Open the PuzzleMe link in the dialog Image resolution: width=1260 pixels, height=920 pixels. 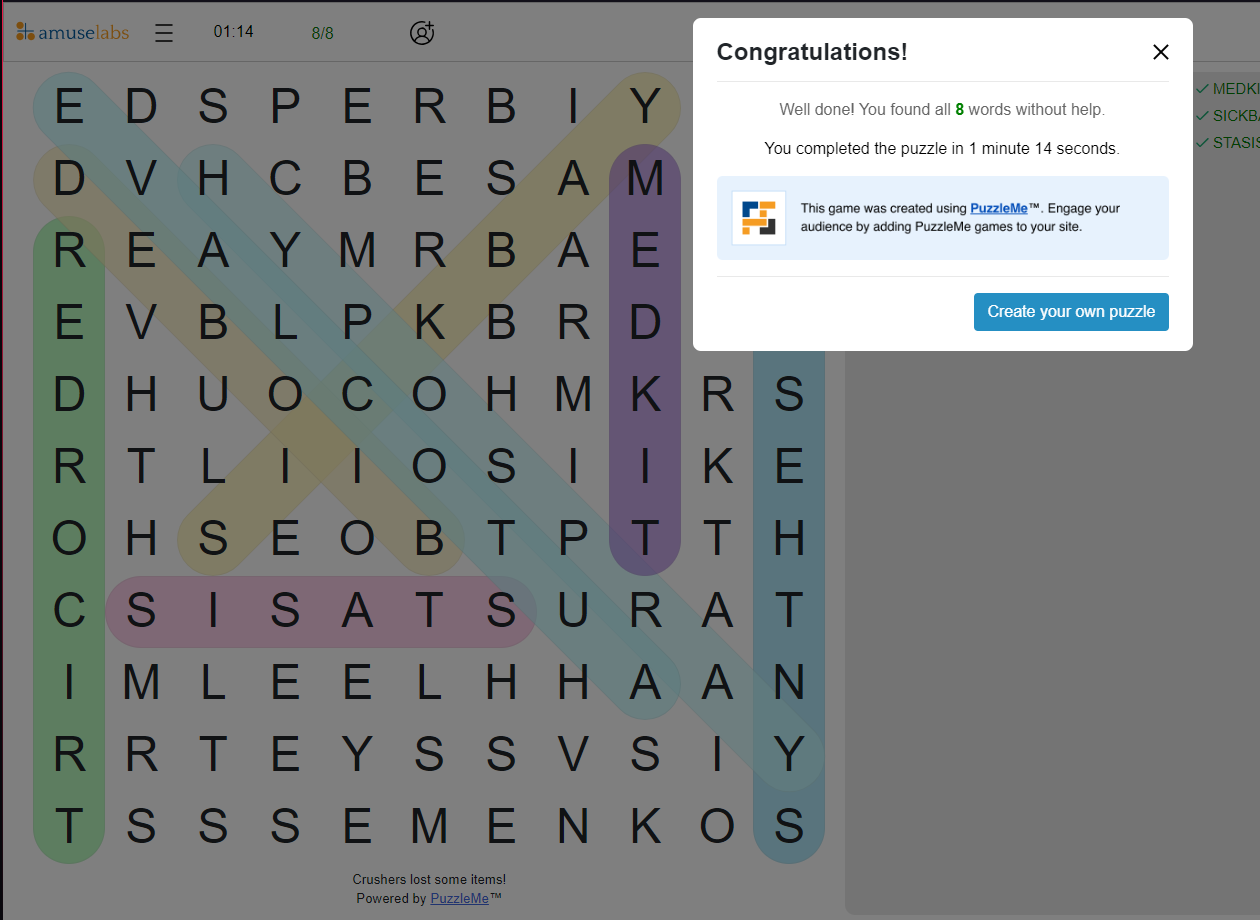pyautogui.click(x=999, y=208)
